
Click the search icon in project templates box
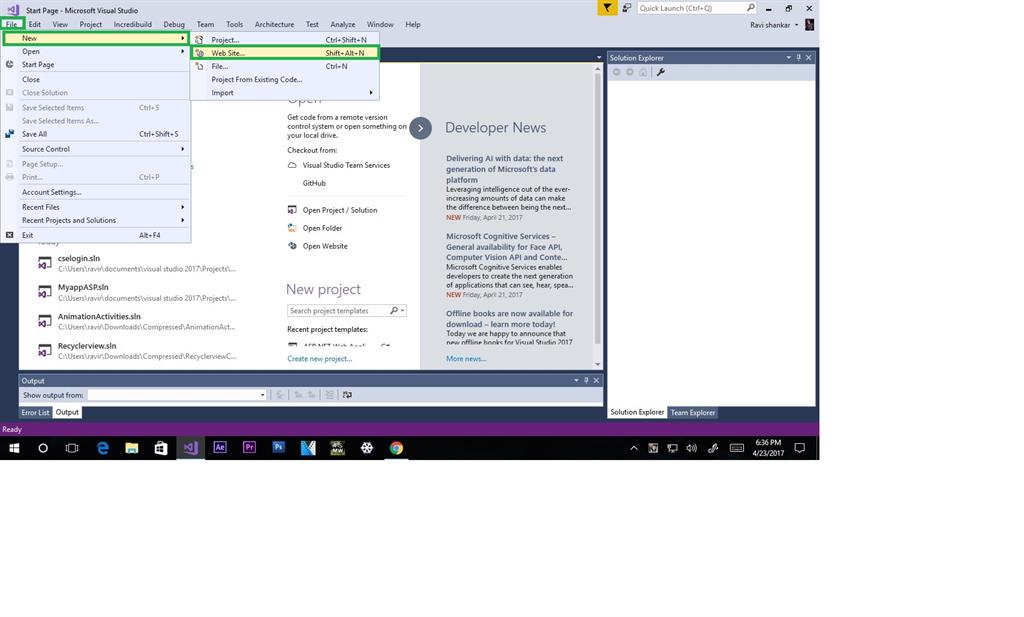coord(394,311)
